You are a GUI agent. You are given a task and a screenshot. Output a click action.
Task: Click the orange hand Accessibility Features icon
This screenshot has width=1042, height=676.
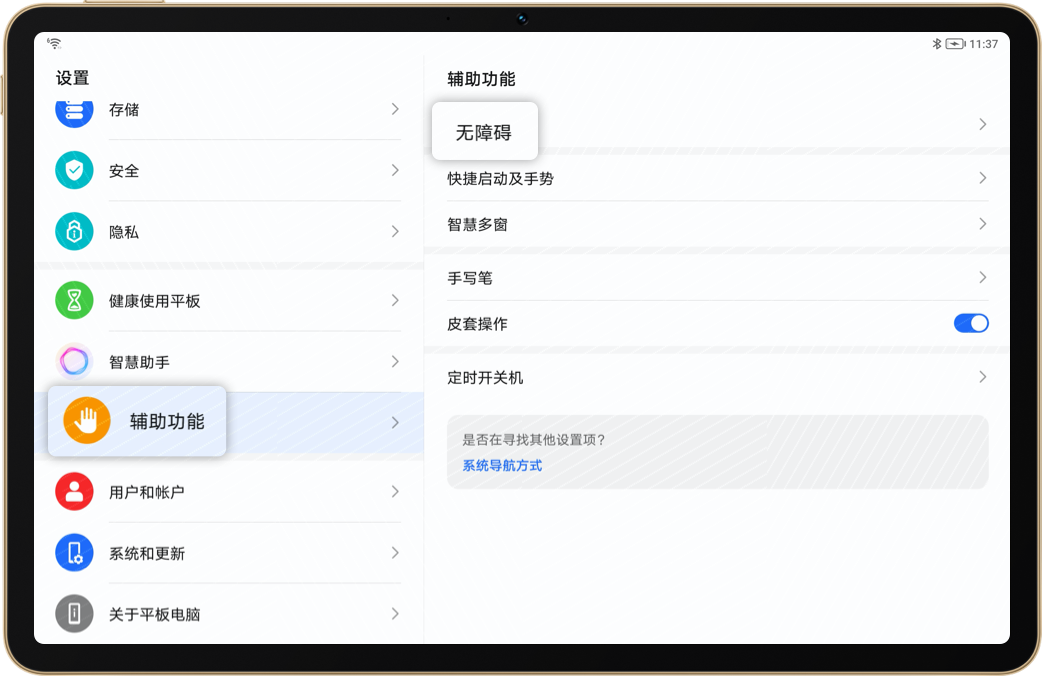(86, 420)
